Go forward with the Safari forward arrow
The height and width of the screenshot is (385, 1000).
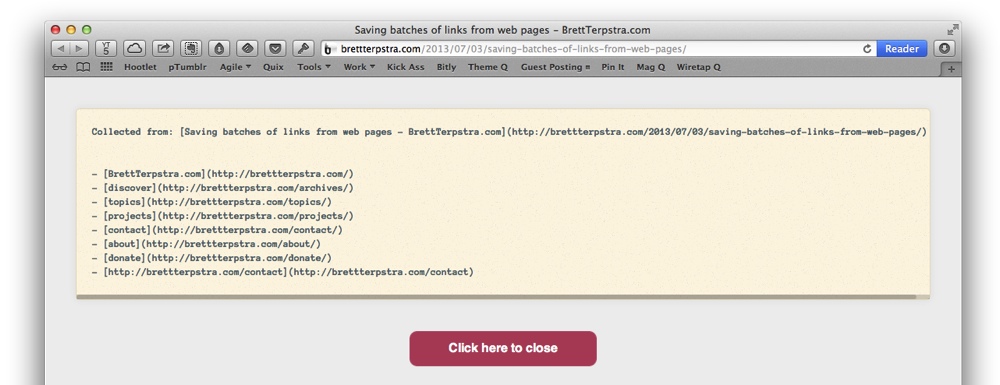78,48
